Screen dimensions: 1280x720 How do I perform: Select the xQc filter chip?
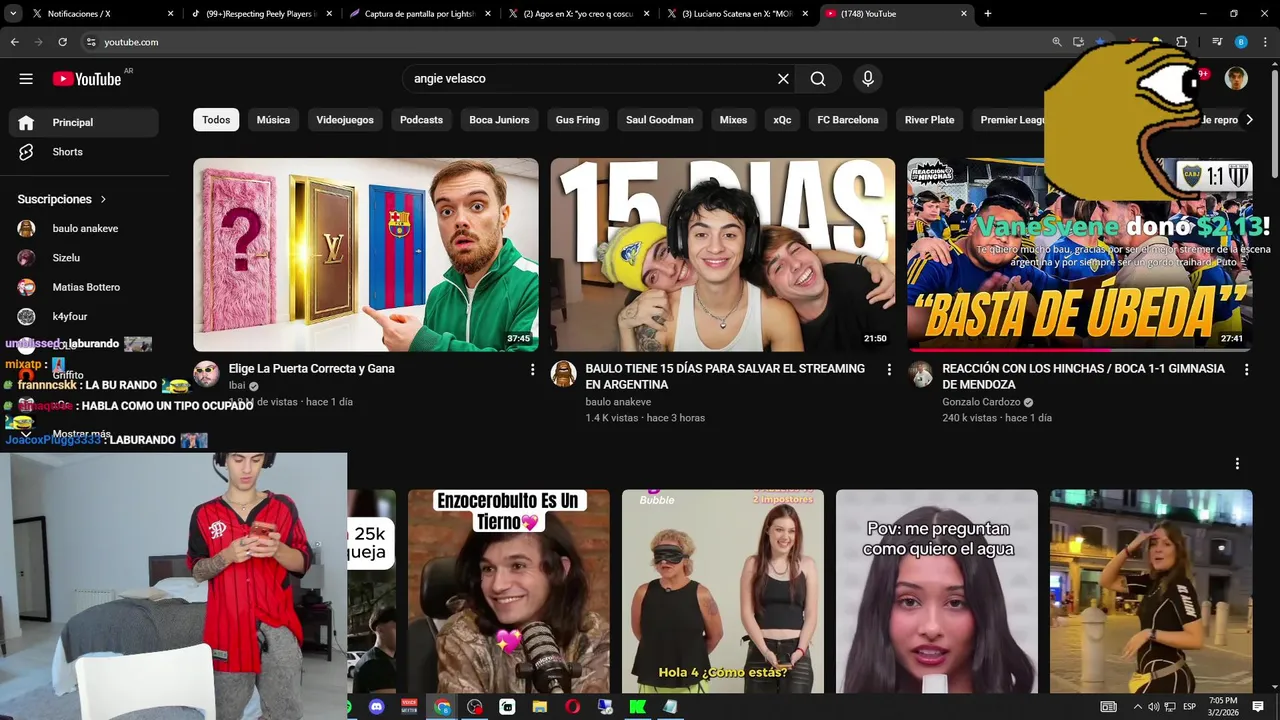tap(782, 120)
